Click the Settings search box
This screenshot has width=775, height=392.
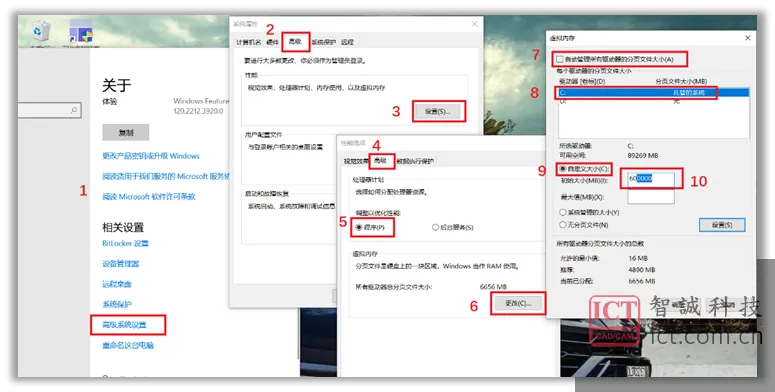click(x=49, y=110)
